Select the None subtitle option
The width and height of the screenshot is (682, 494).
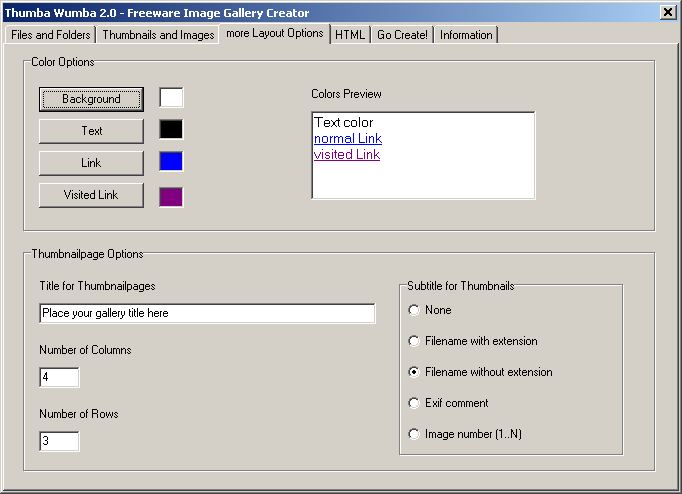414,310
